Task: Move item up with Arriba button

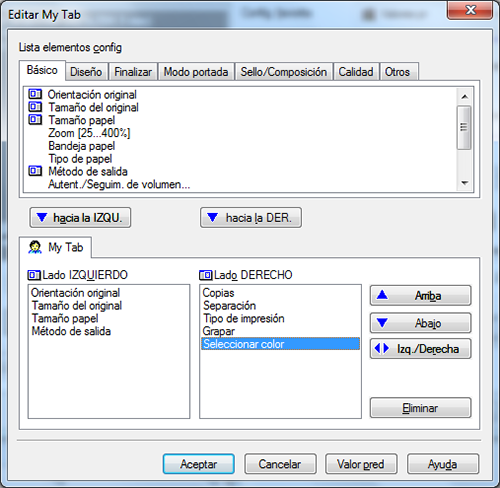Action: point(420,295)
